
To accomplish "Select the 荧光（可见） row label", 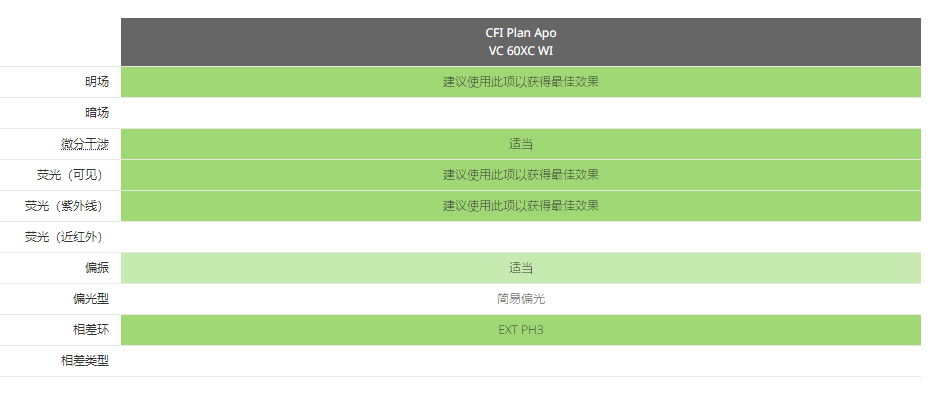I will (70, 175).
